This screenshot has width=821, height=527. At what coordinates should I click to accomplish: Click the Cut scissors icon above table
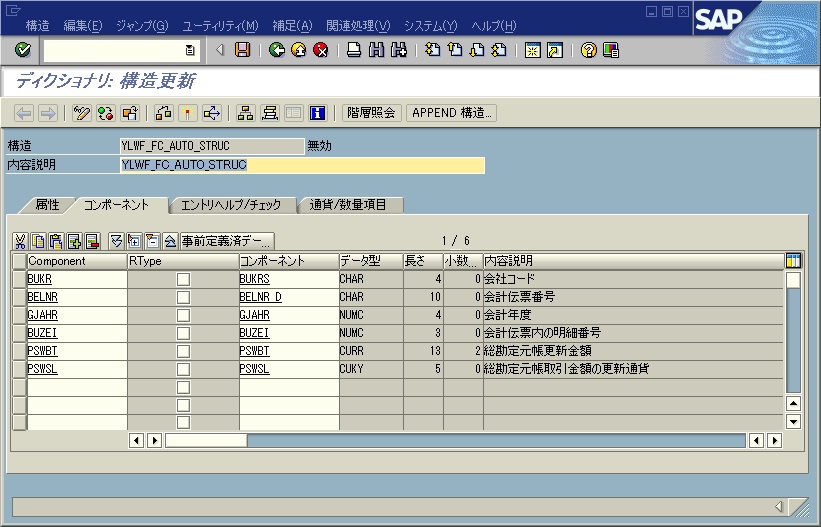click(21, 241)
